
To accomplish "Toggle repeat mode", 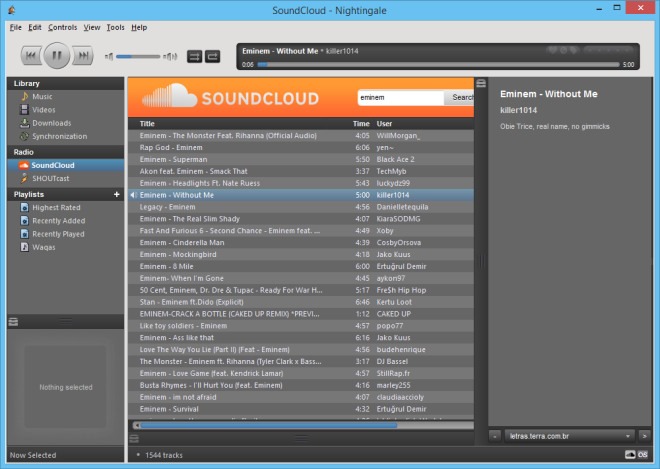I will [213, 56].
